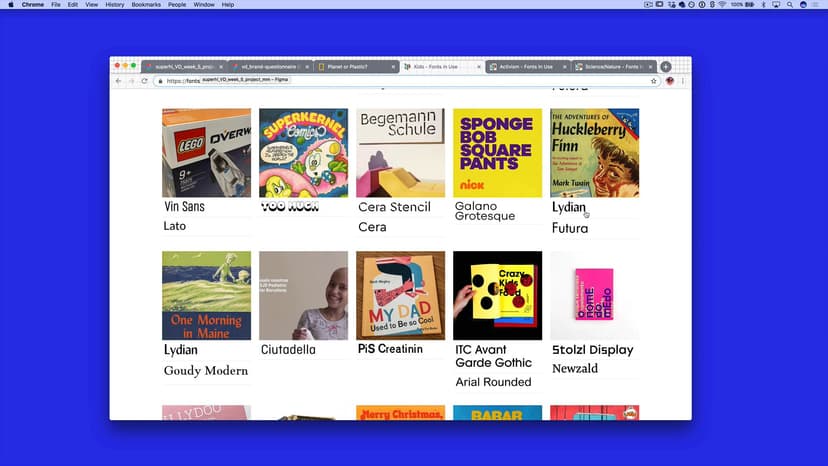Click the Chrome profile avatar icon
The image size is (828, 466).
pyautogui.click(x=670, y=81)
